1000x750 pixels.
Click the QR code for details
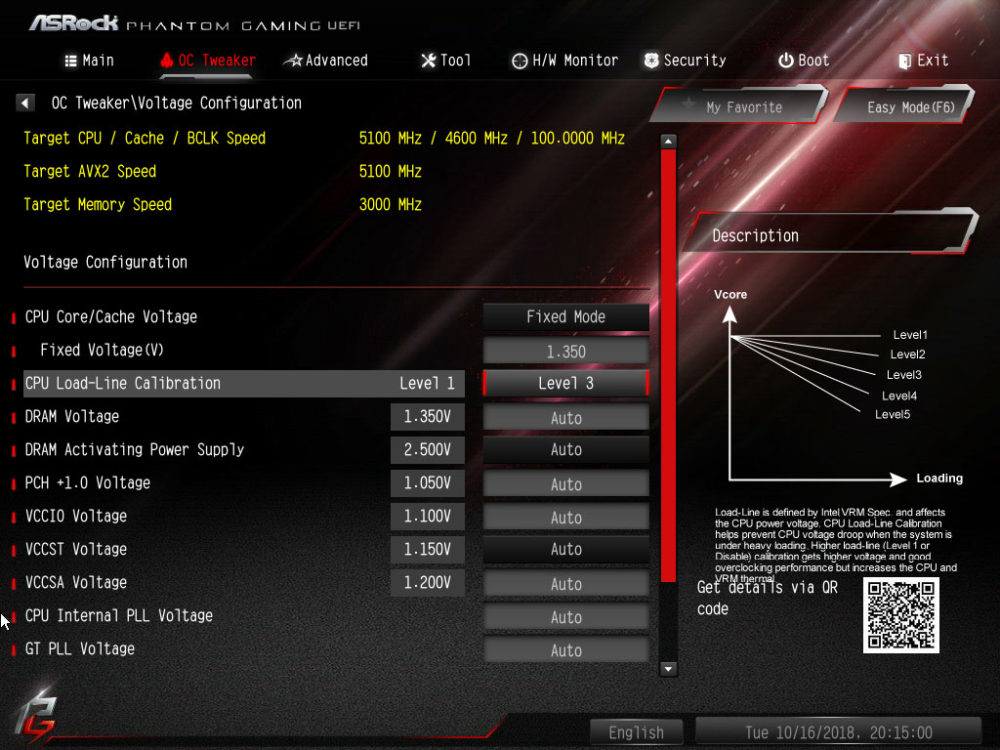901,615
